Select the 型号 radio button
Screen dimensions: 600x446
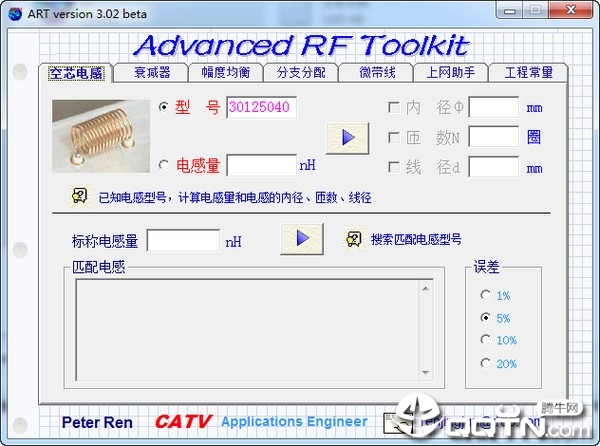pyautogui.click(x=164, y=107)
